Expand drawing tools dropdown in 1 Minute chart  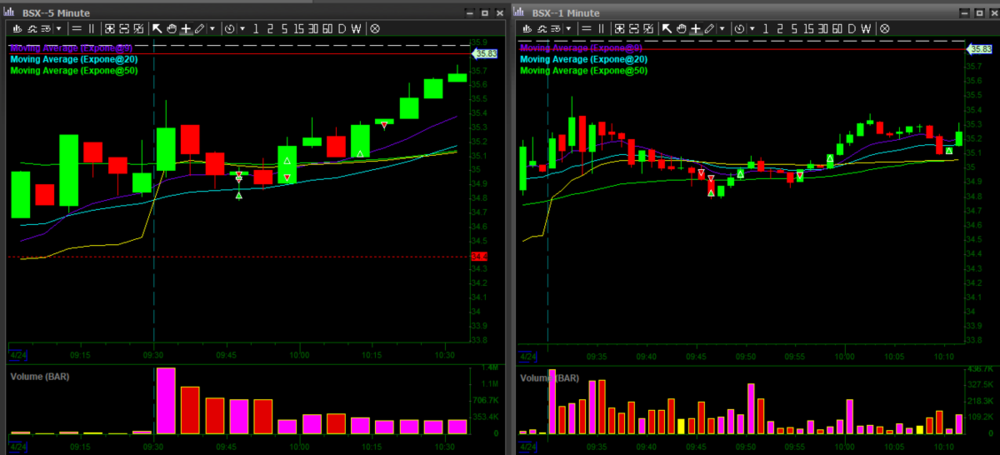tap(723, 29)
